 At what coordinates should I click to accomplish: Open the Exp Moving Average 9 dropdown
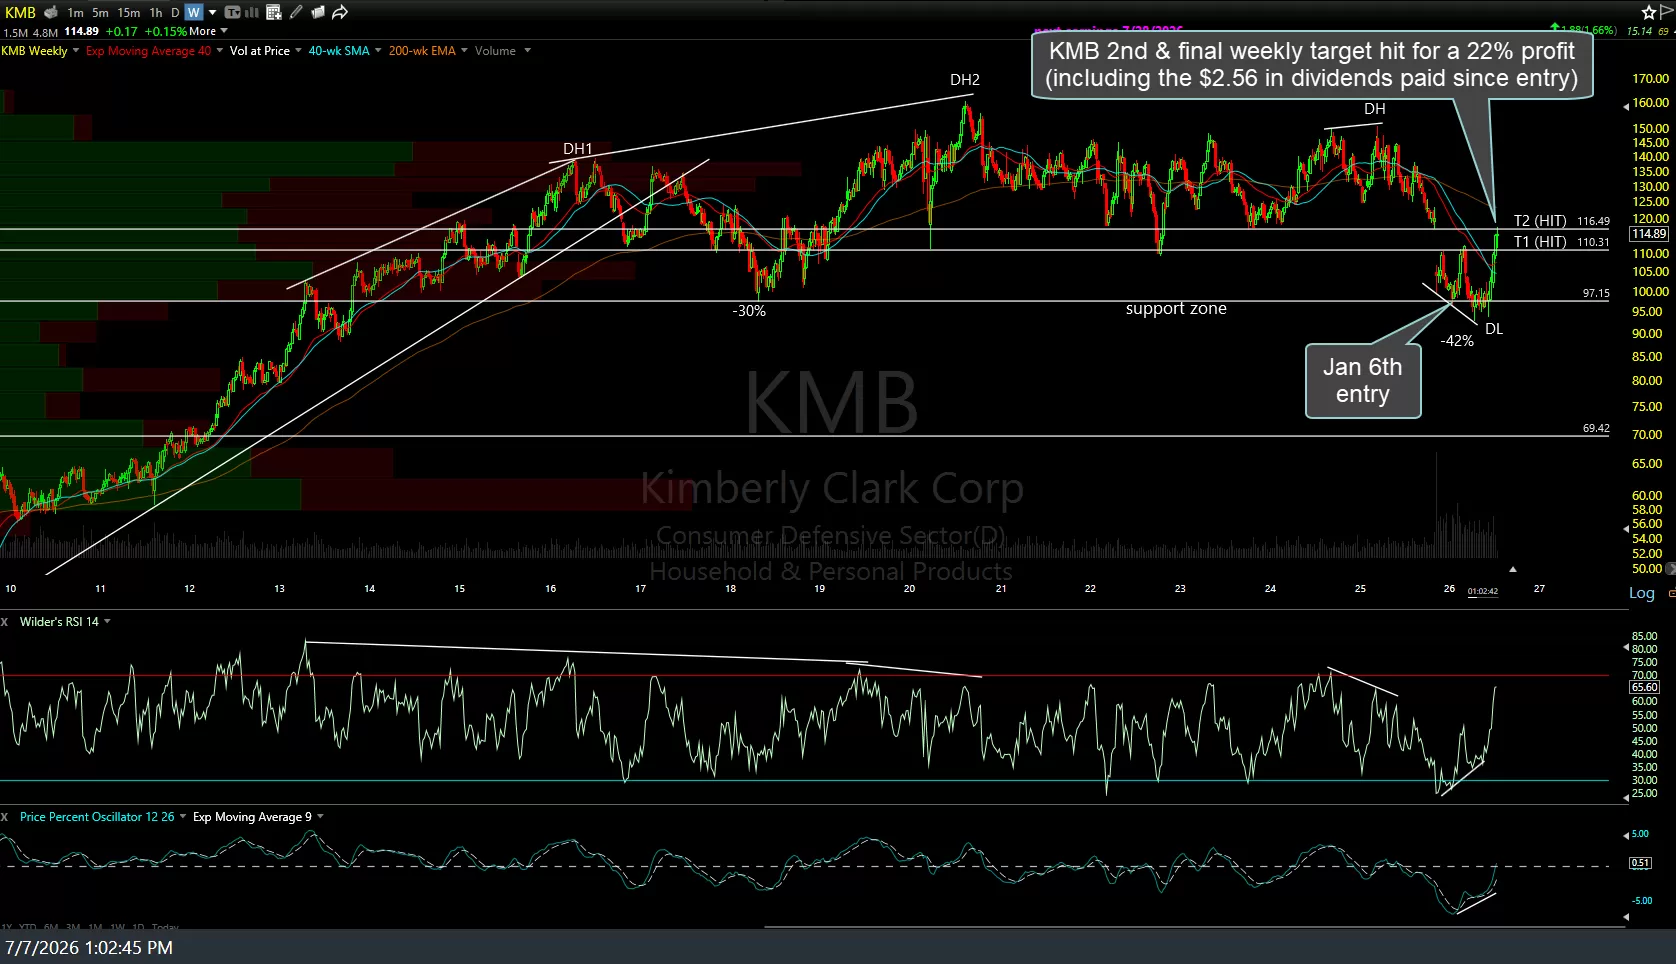320,817
